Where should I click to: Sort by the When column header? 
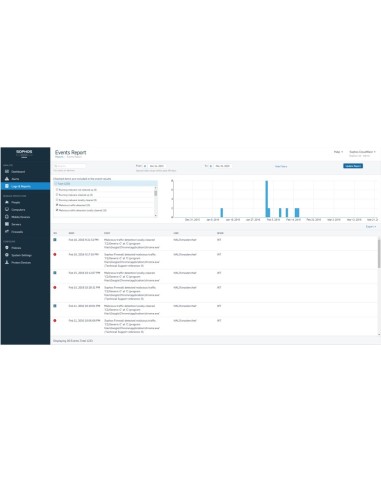[x=71, y=233]
